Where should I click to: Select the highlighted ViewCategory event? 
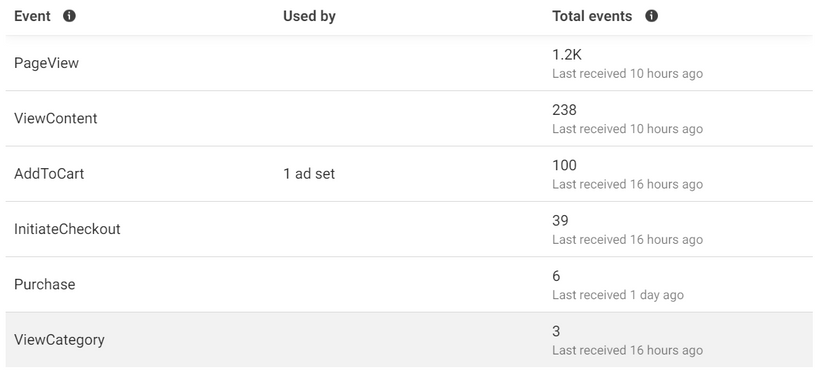[x=59, y=340]
